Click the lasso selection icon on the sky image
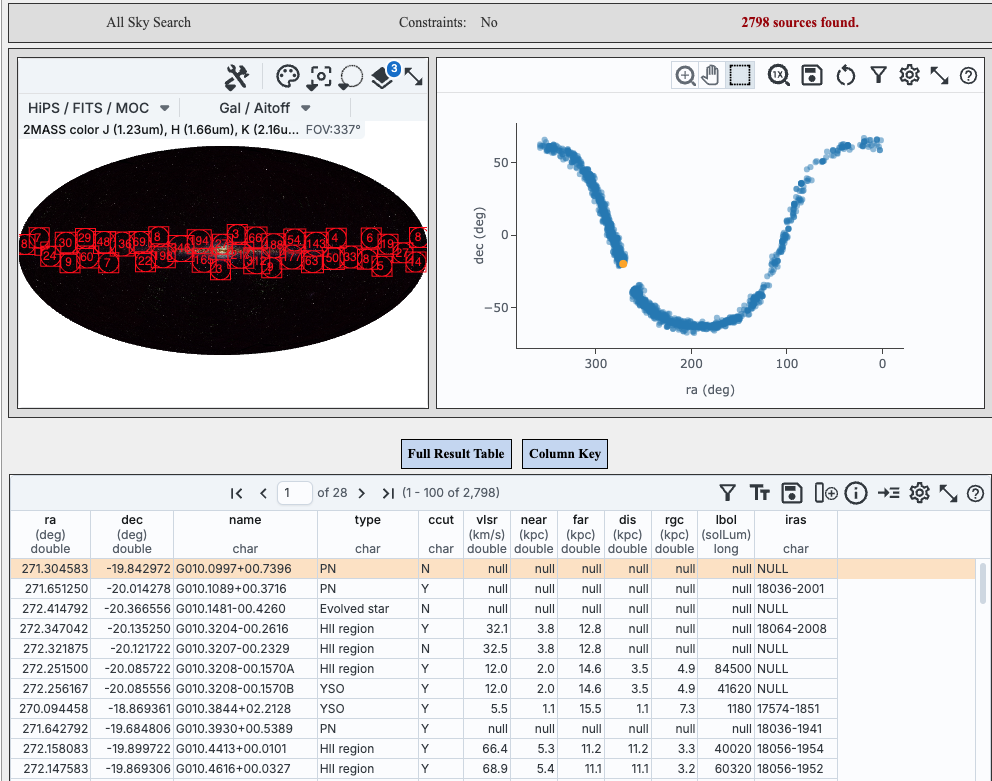 point(351,76)
